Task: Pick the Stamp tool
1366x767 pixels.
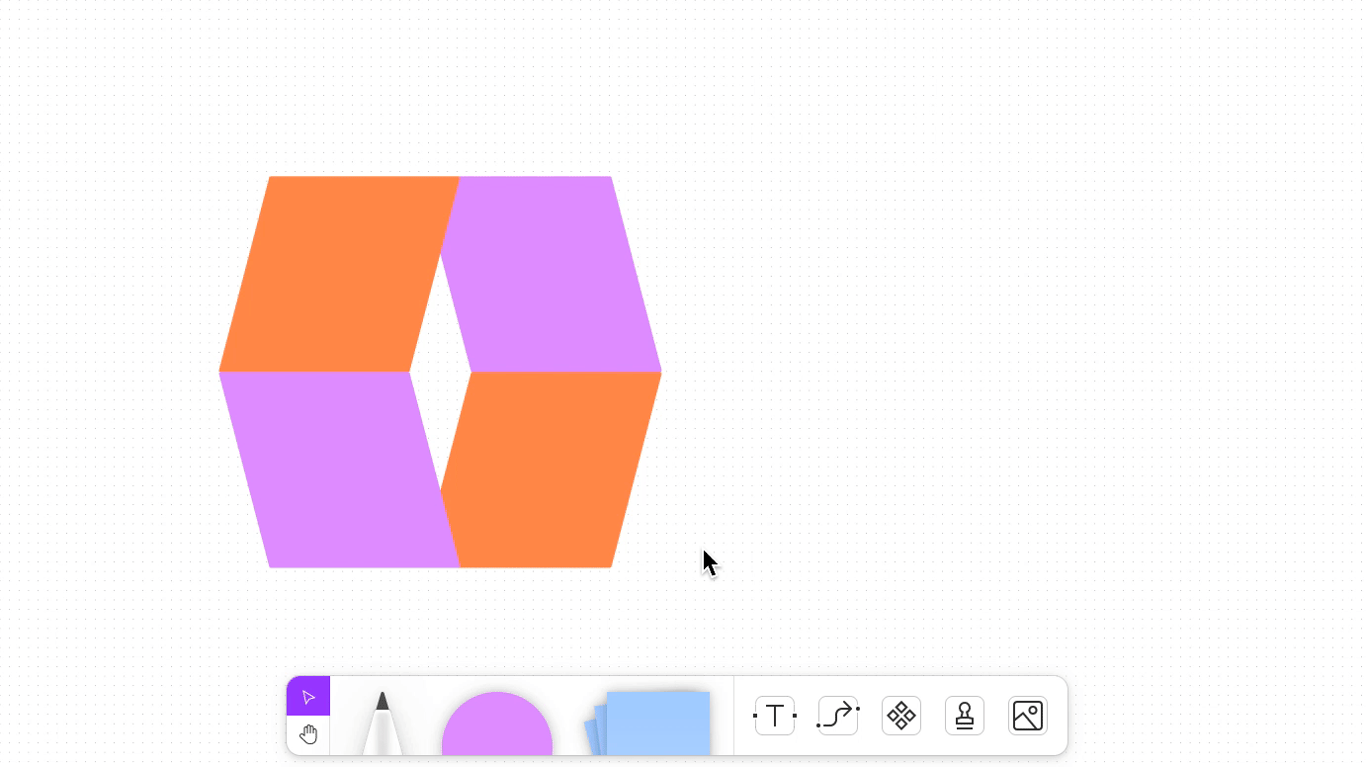Action: pyautogui.click(x=964, y=716)
